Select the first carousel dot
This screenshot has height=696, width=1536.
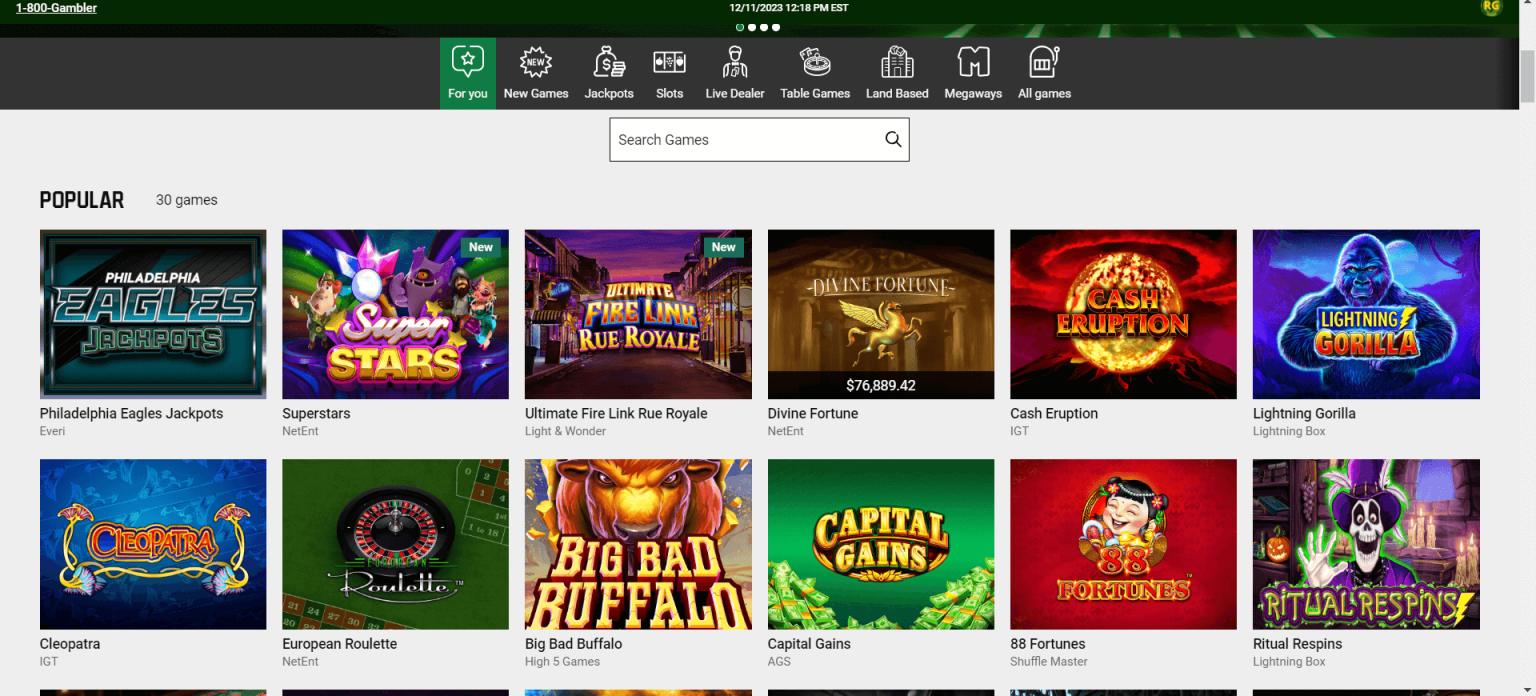tap(740, 27)
